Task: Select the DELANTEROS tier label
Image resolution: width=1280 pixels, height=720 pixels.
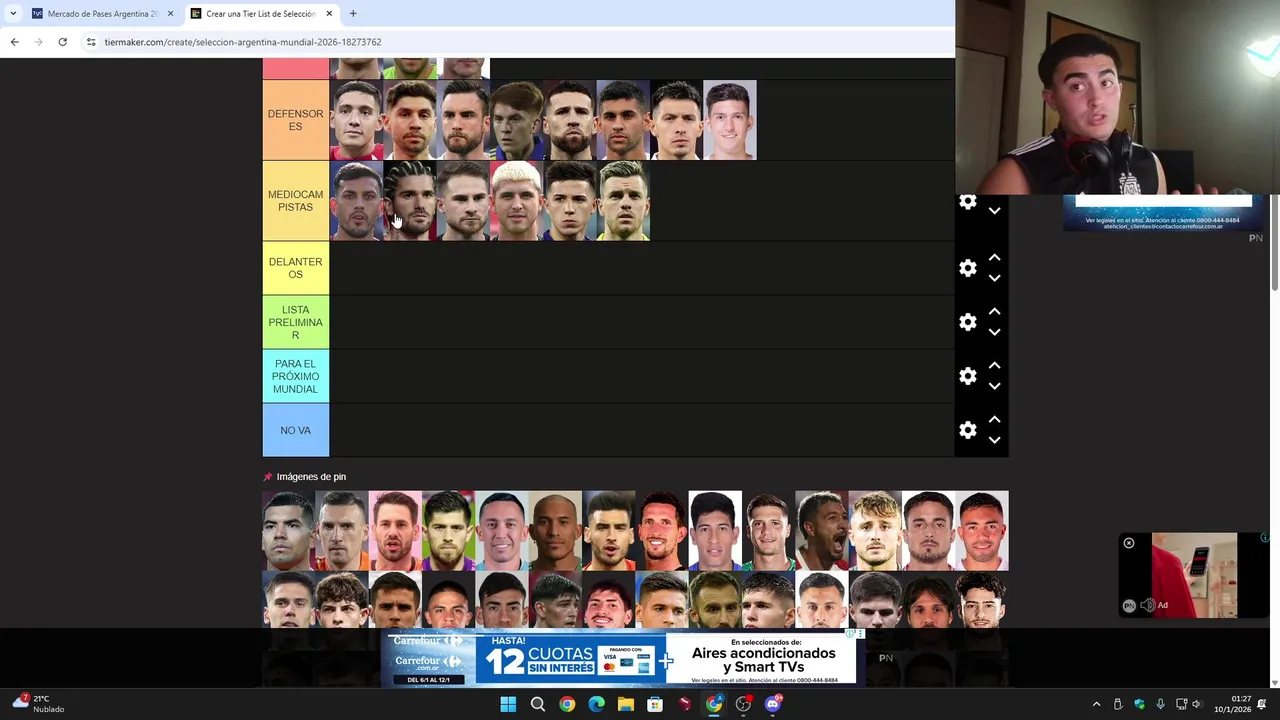Action: [295, 268]
